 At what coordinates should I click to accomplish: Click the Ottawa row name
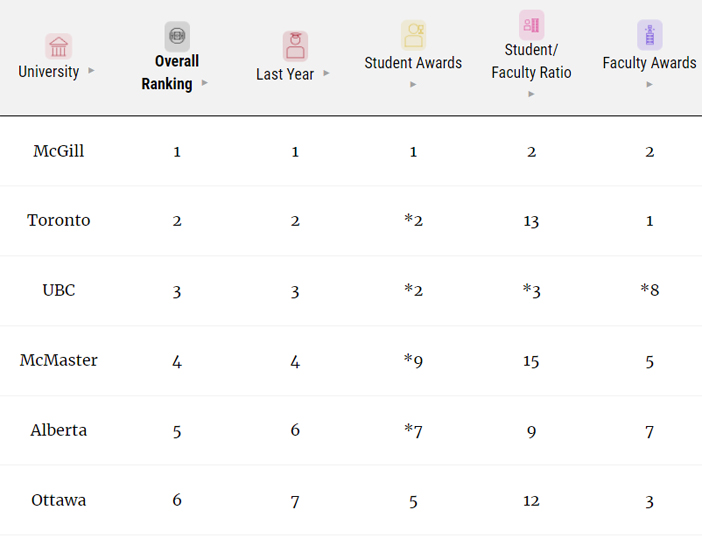(x=59, y=500)
